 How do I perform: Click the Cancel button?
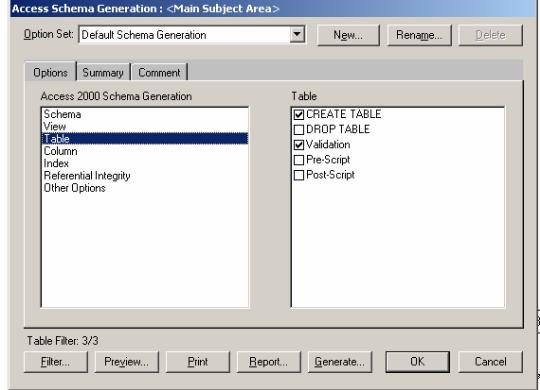(490, 362)
